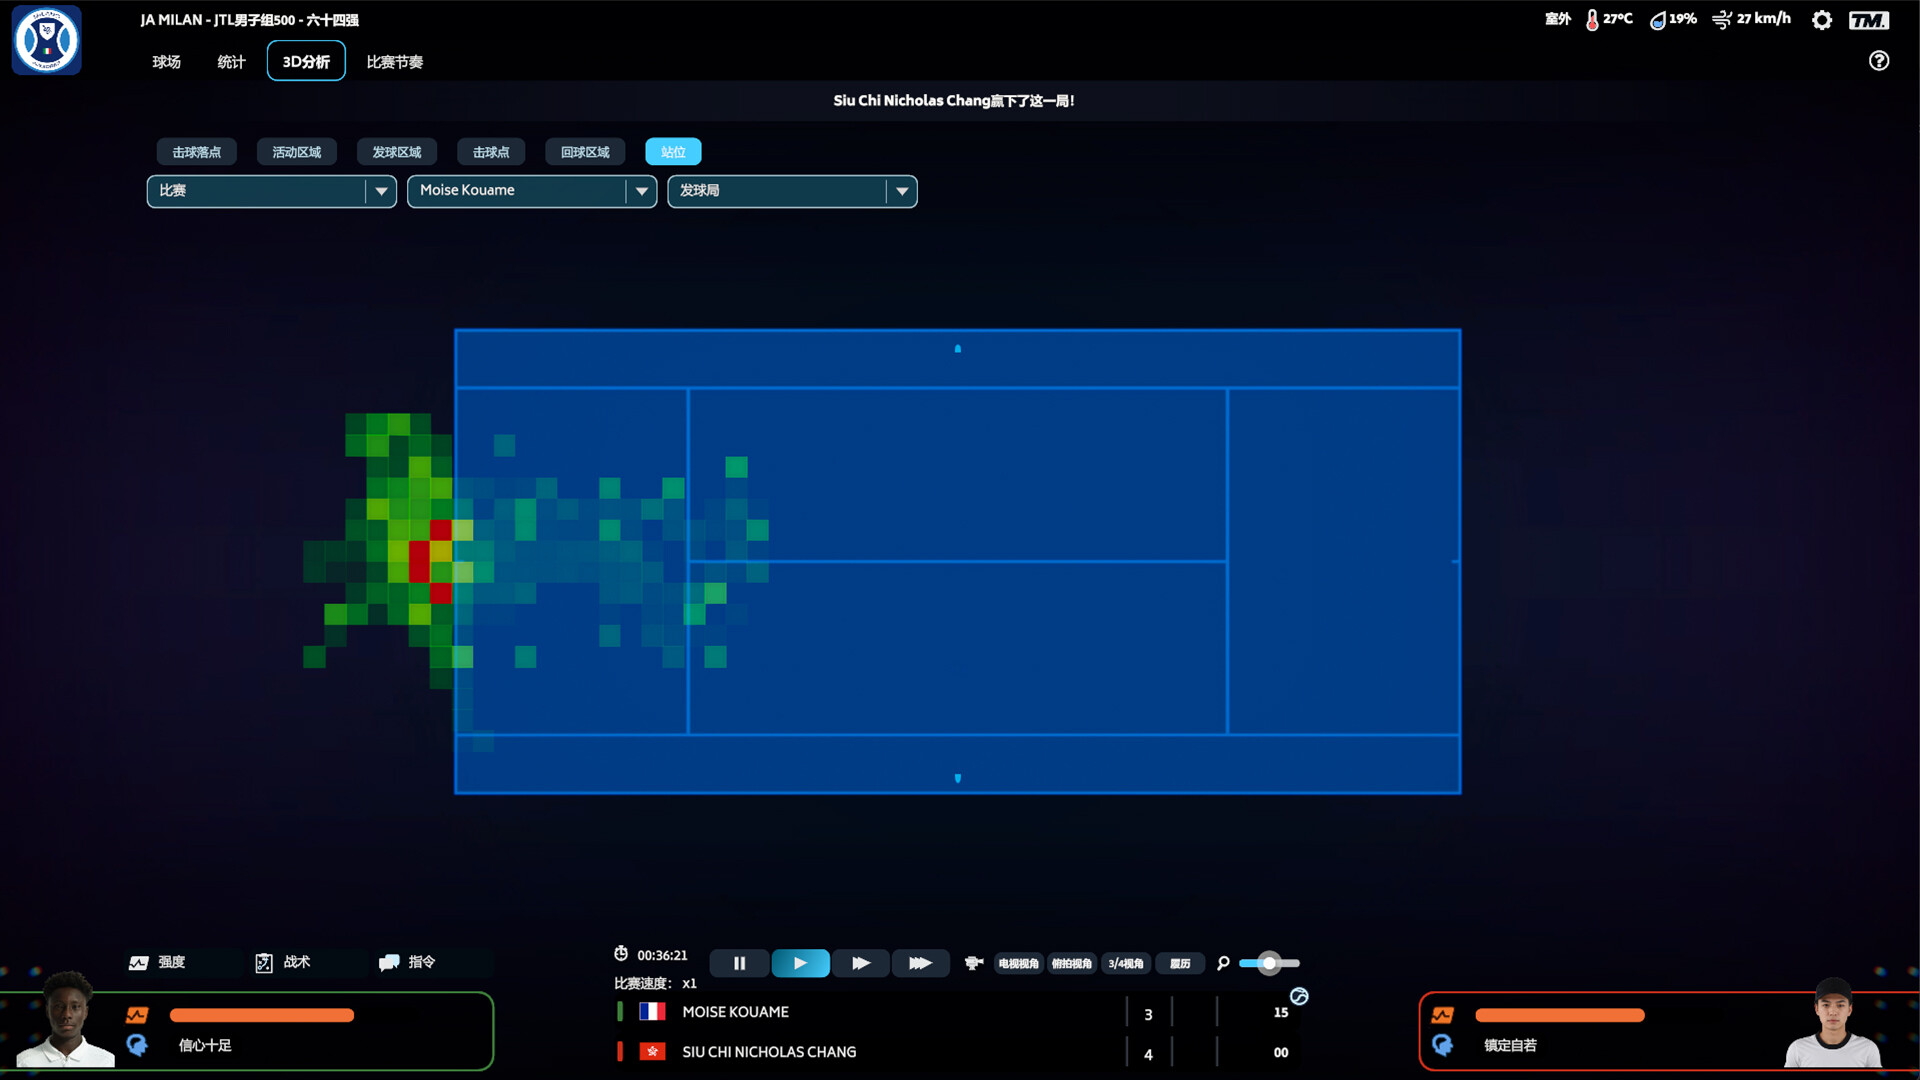1920x1080 pixels.
Task: Pause the match playback
Action: coord(739,963)
